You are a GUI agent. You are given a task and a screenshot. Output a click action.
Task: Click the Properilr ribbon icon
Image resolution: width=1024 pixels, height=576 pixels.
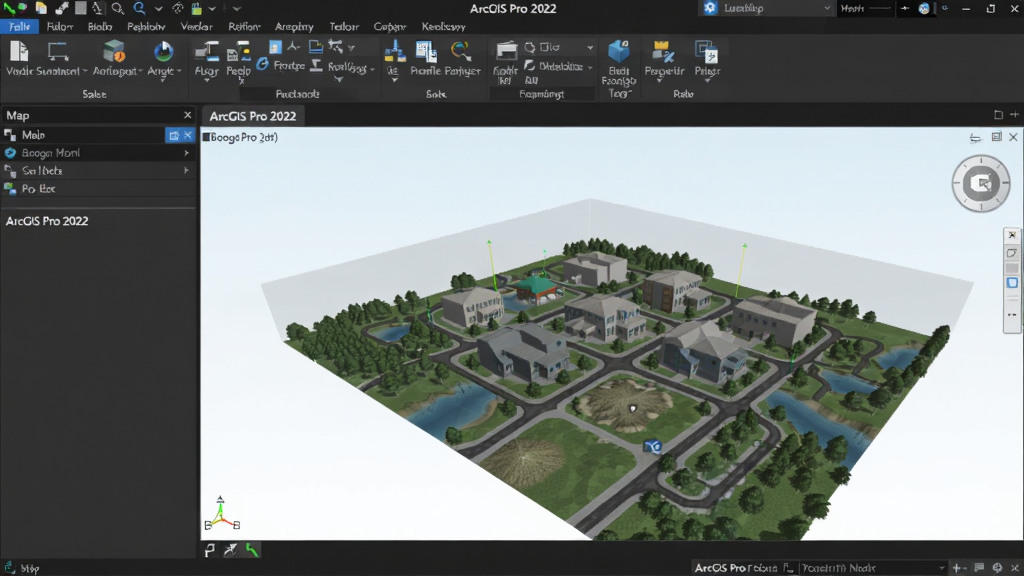click(663, 51)
